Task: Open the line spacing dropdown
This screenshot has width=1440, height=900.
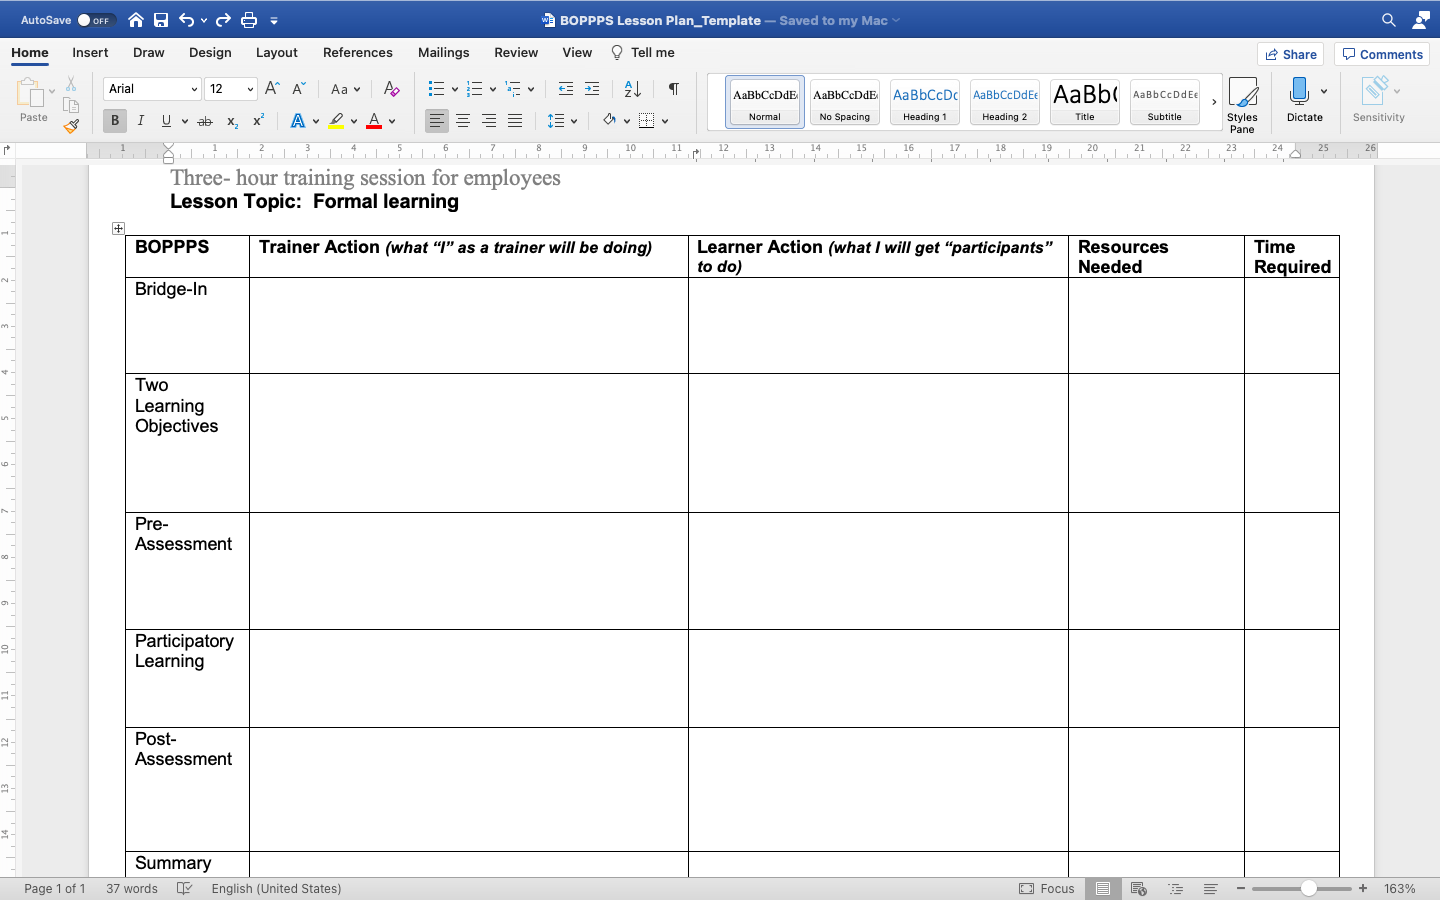Action: tap(562, 120)
